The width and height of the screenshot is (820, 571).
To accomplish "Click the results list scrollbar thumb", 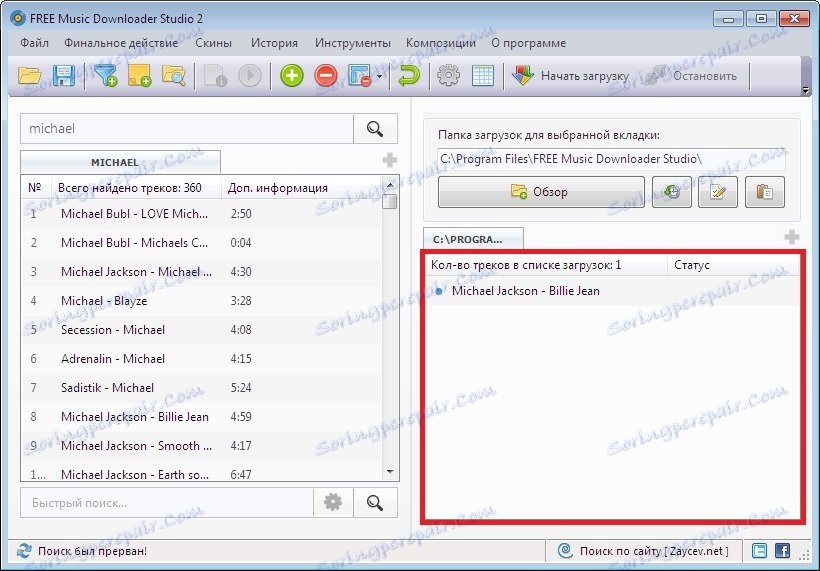I will click(x=390, y=201).
